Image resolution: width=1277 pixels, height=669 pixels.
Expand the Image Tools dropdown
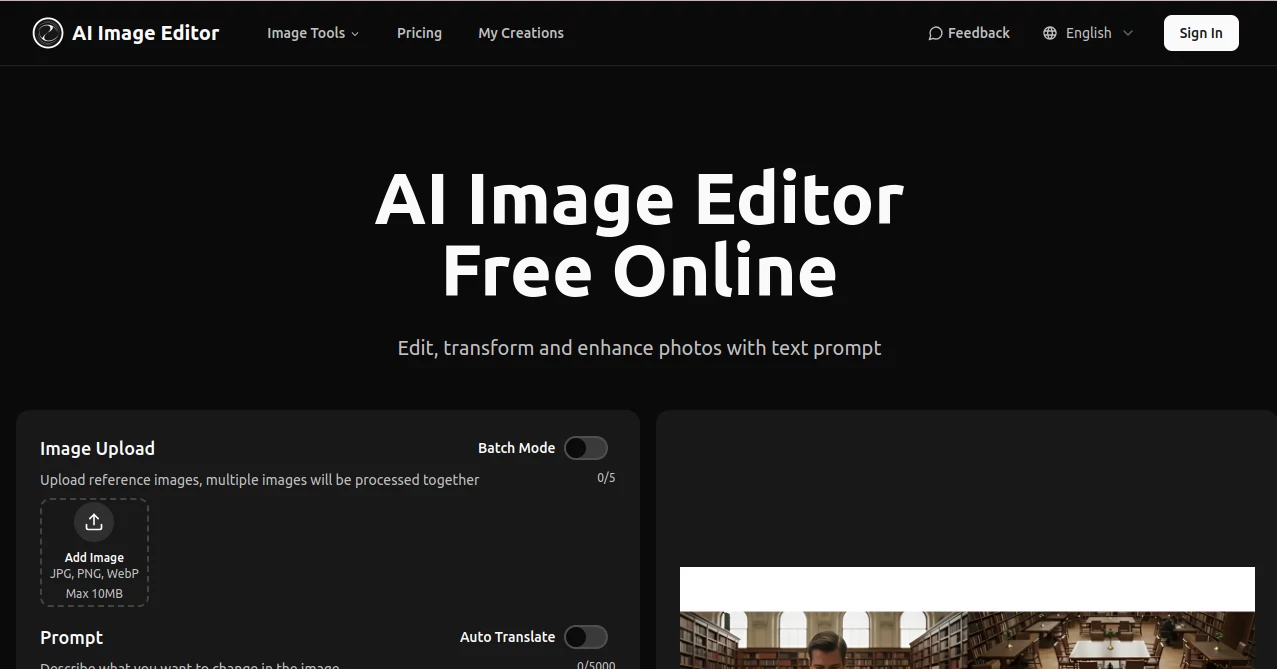click(x=313, y=32)
